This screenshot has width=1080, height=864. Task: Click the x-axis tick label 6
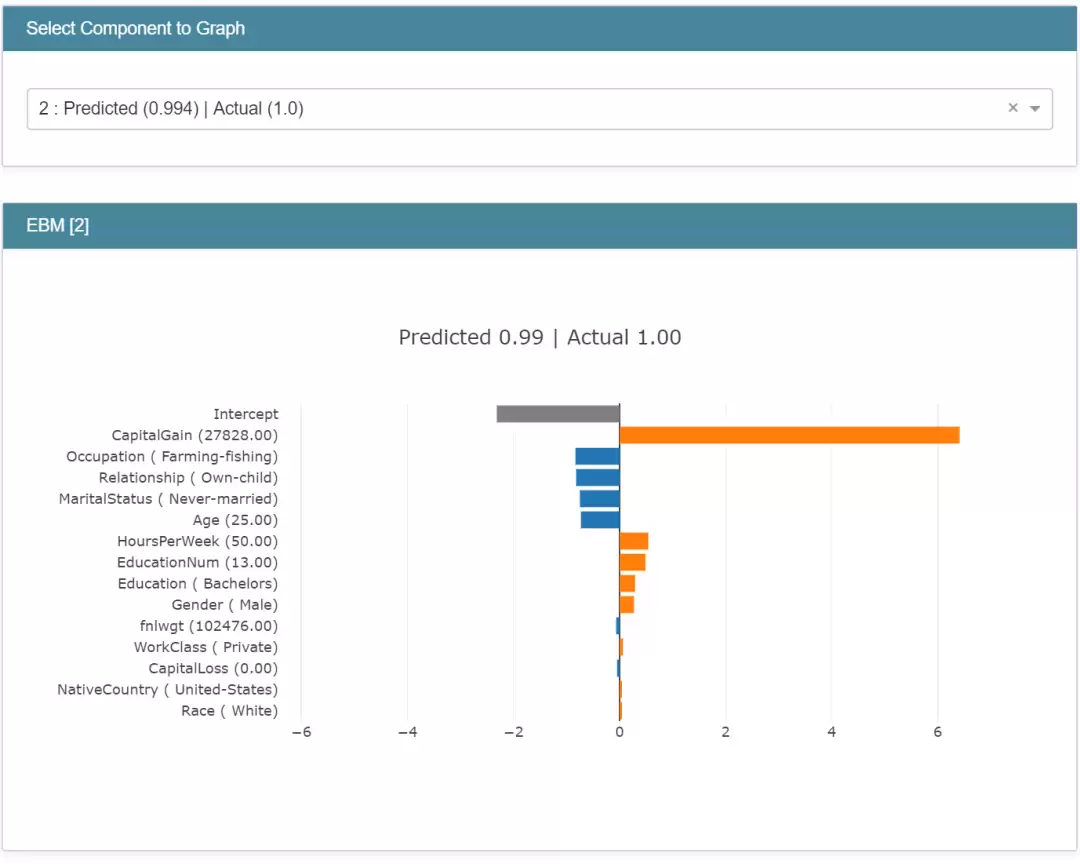pyautogui.click(x=937, y=732)
